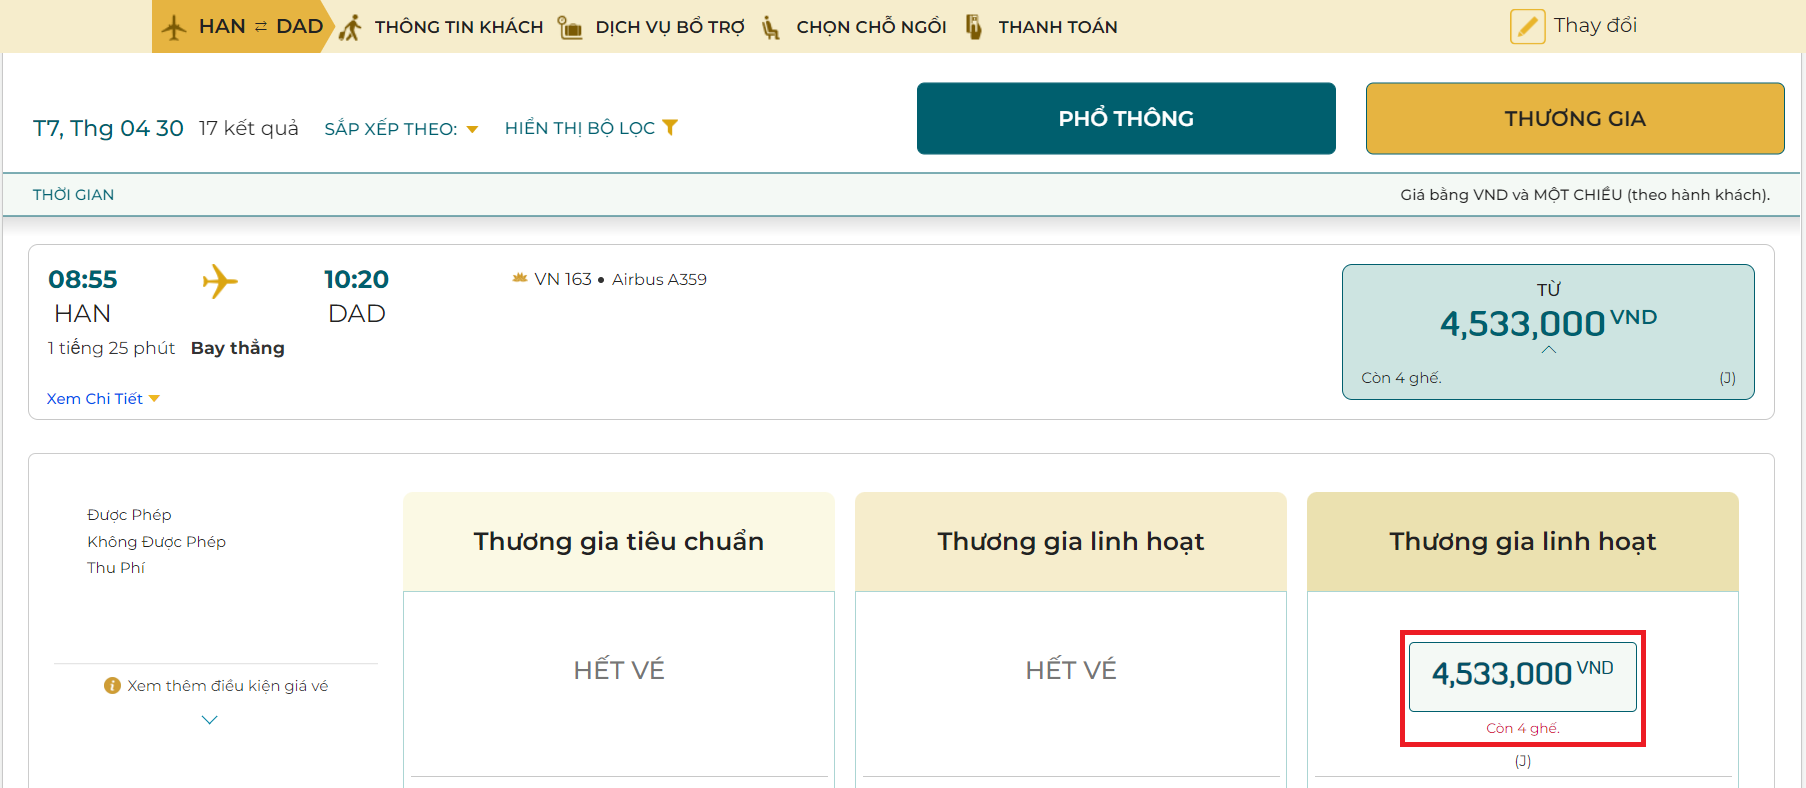Screen dimensions: 1806x788
Task: Select the highlighted 4,533,000 VND fare
Action: 1521,674
